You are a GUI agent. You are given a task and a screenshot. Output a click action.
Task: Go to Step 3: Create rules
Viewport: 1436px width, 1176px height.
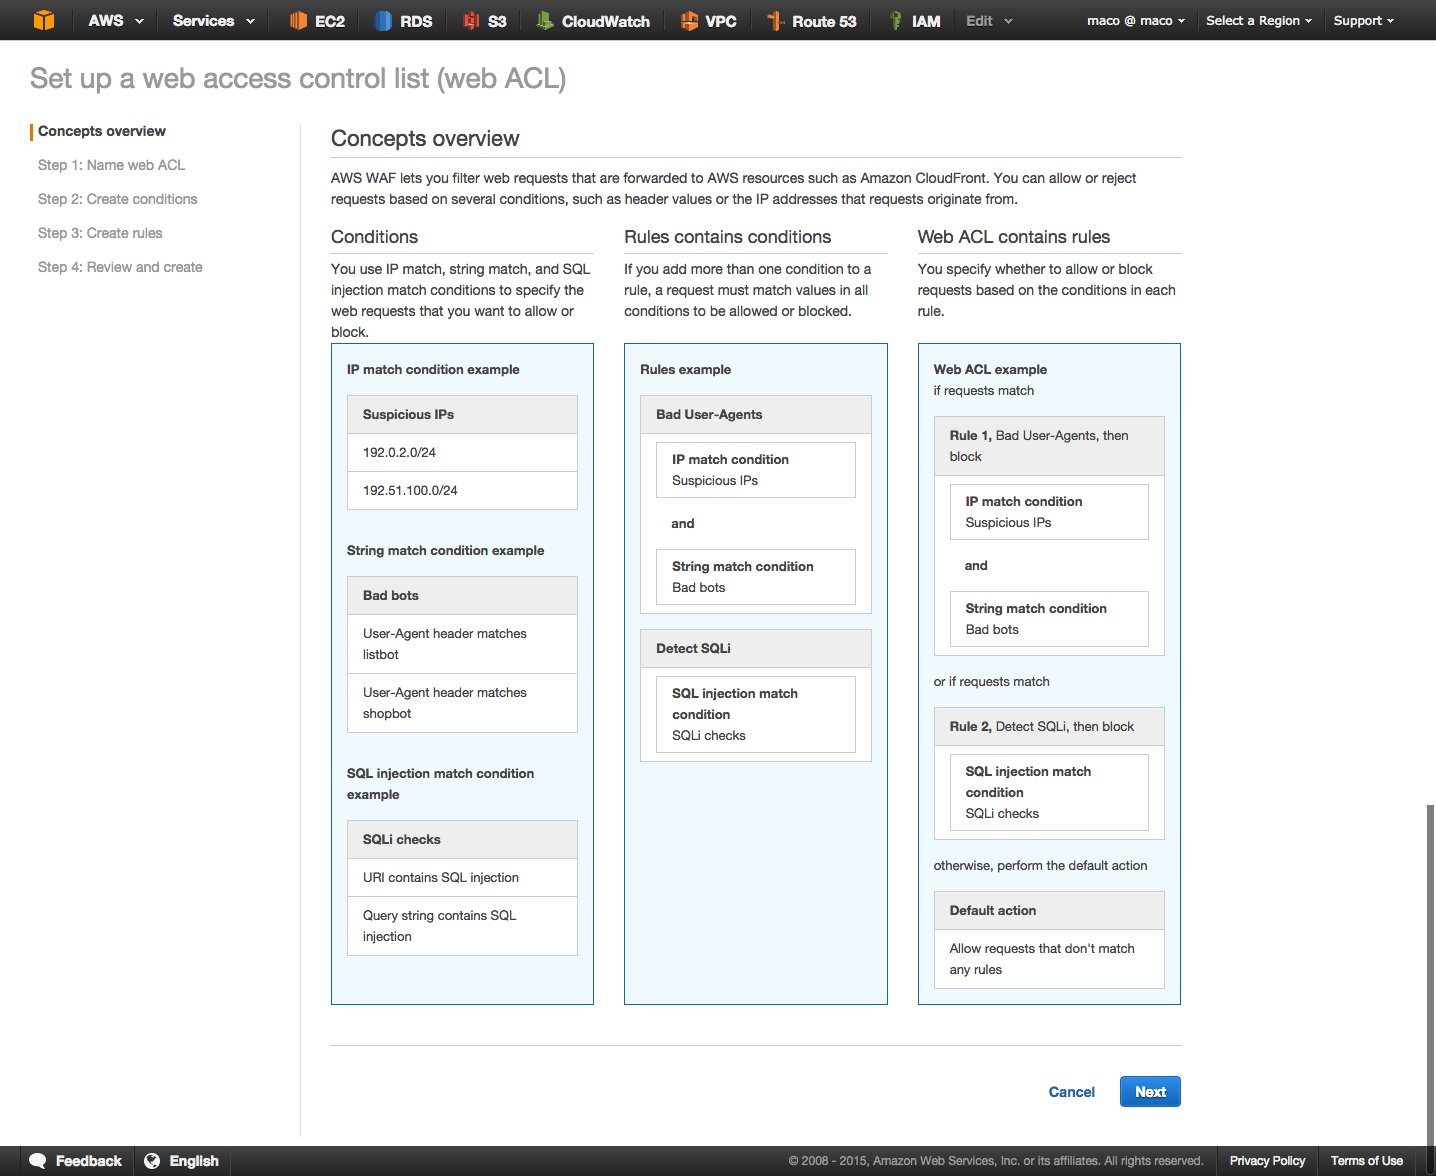tap(100, 233)
